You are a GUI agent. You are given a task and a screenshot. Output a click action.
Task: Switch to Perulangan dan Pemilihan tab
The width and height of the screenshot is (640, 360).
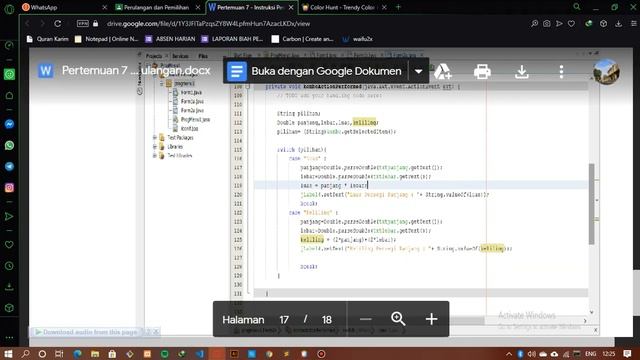(157, 7)
